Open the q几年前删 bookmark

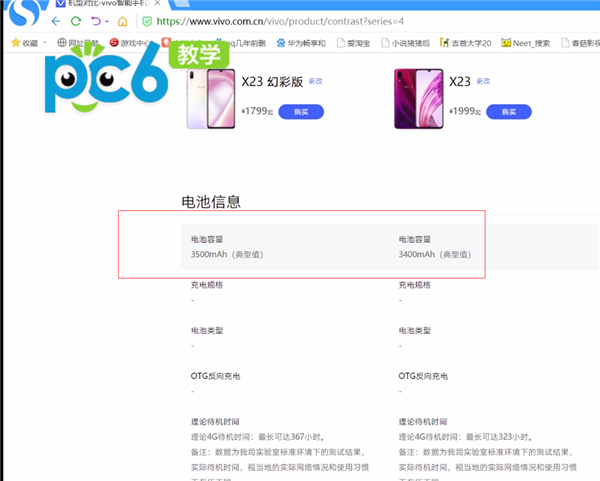241,43
